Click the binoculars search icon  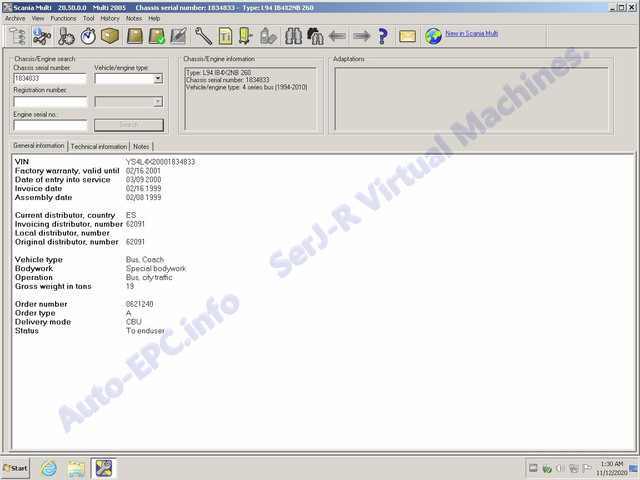tap(293, 36)
